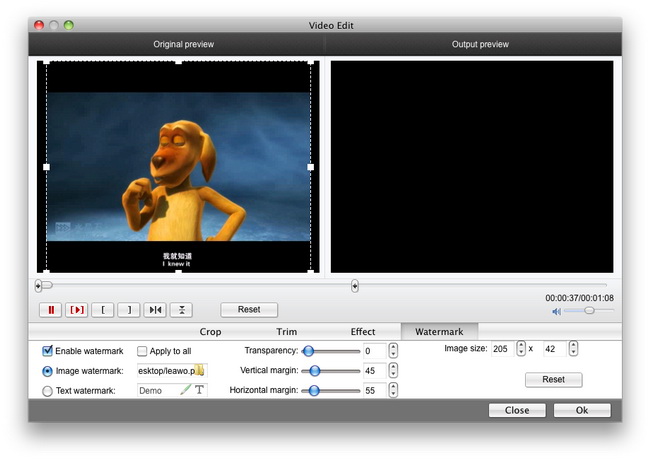Image resolution: width=650 pixels, height=461 pixels.
Task: Open the text watermark color pencil icon
Action: [186, 389]
